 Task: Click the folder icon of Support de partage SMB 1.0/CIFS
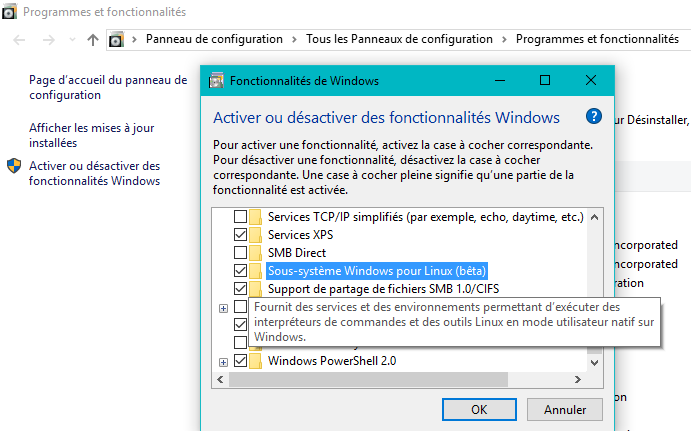pos(255,289)
